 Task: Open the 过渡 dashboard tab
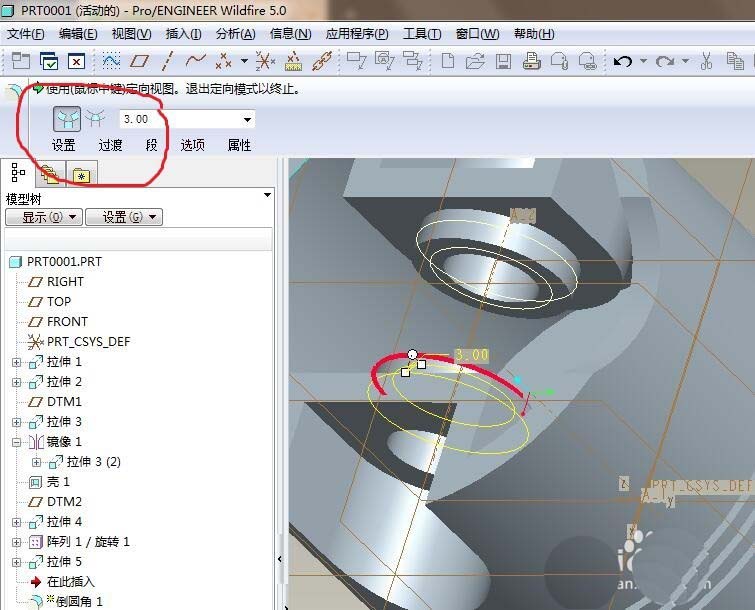tap(110, 145)
